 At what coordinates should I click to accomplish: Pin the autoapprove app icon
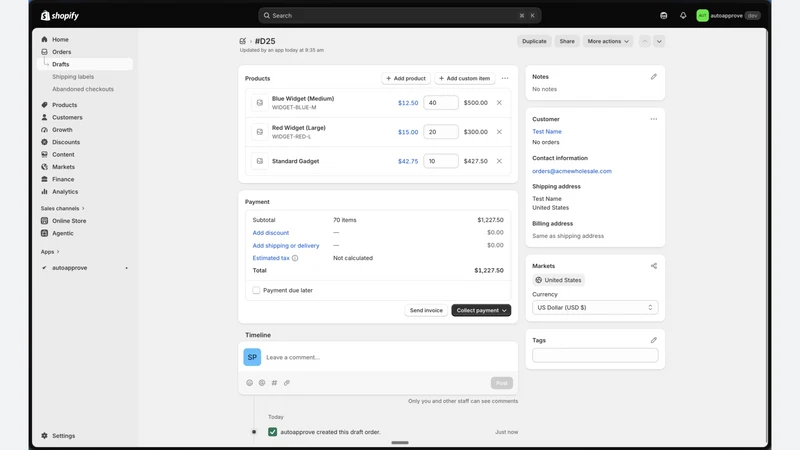point(127,268)
